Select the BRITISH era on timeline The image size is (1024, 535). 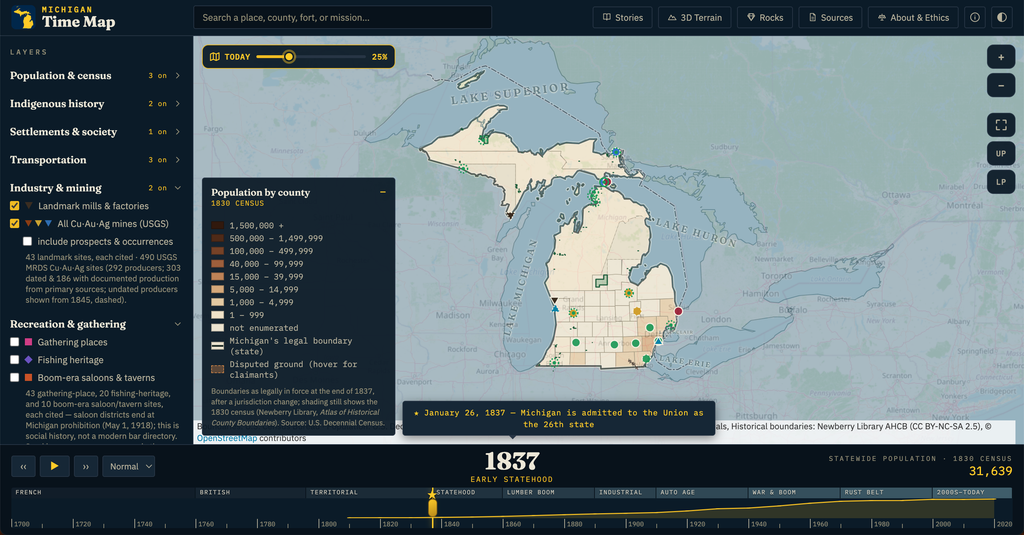251,493
